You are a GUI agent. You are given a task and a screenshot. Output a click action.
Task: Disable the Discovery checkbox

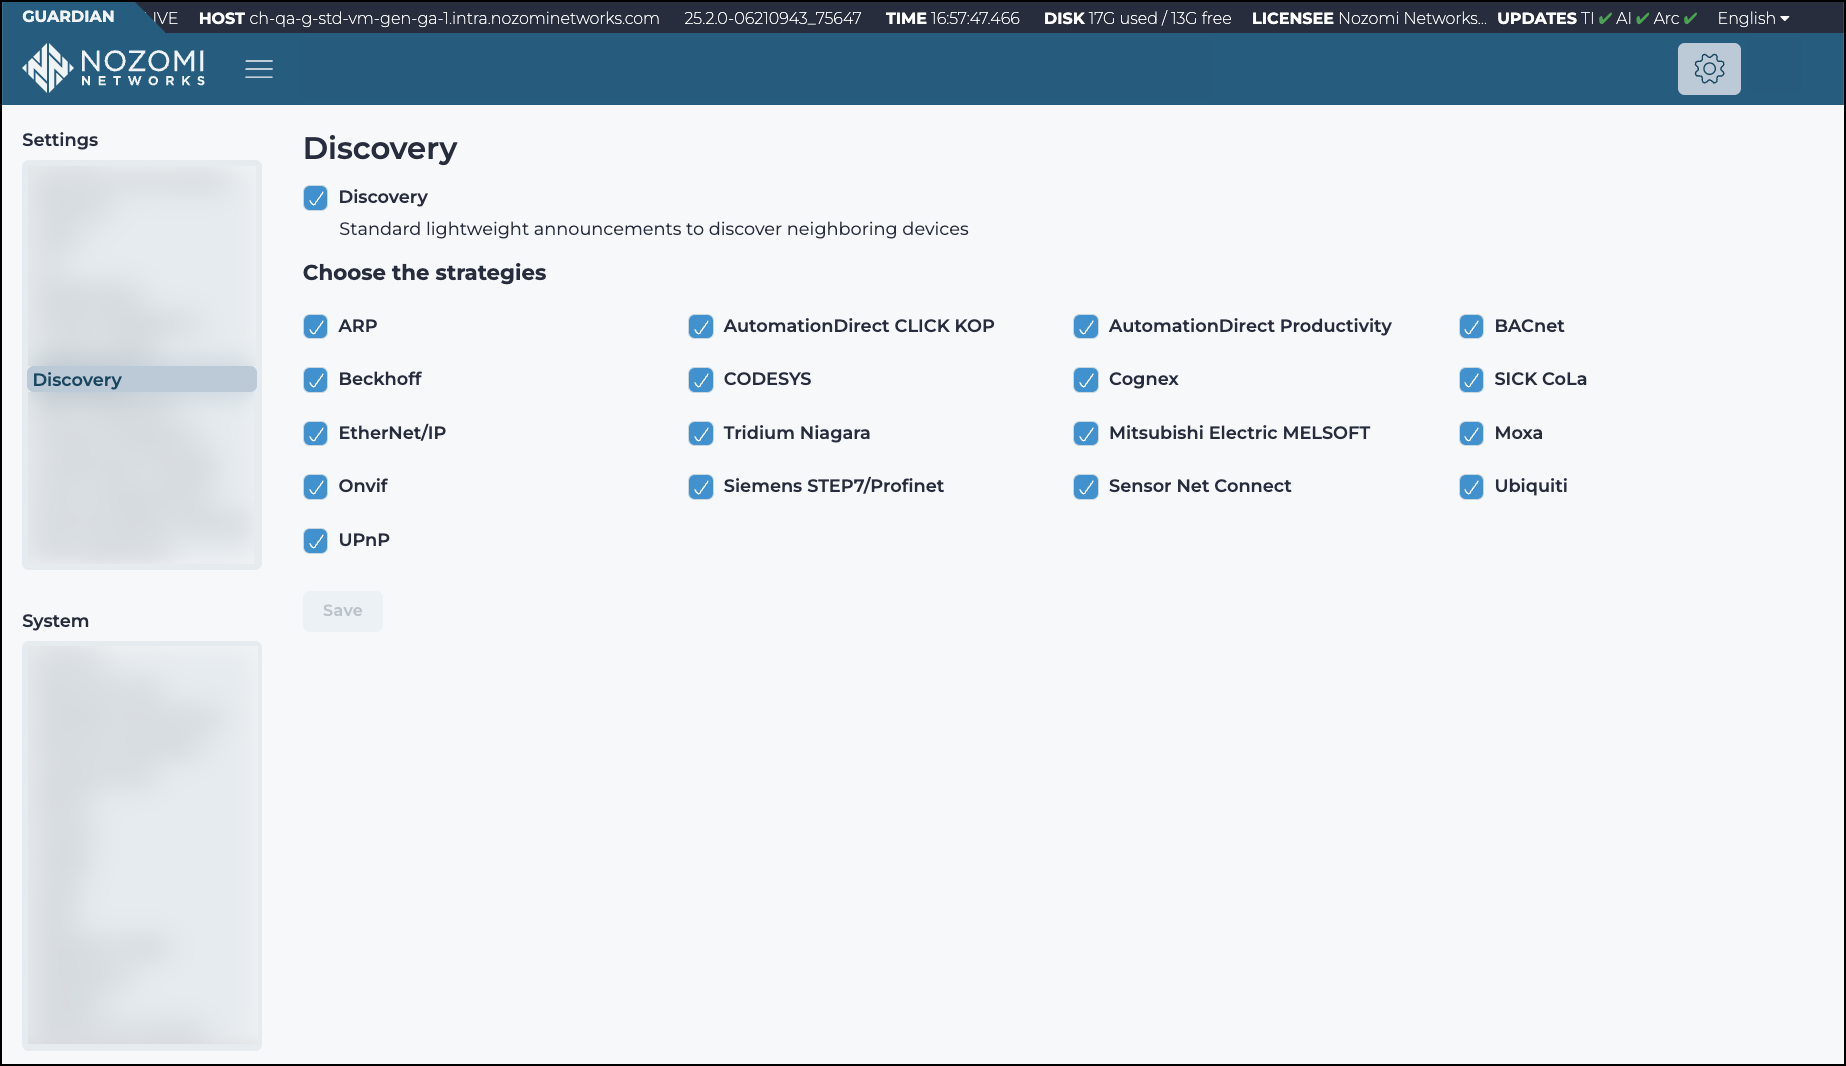point(315,197)
